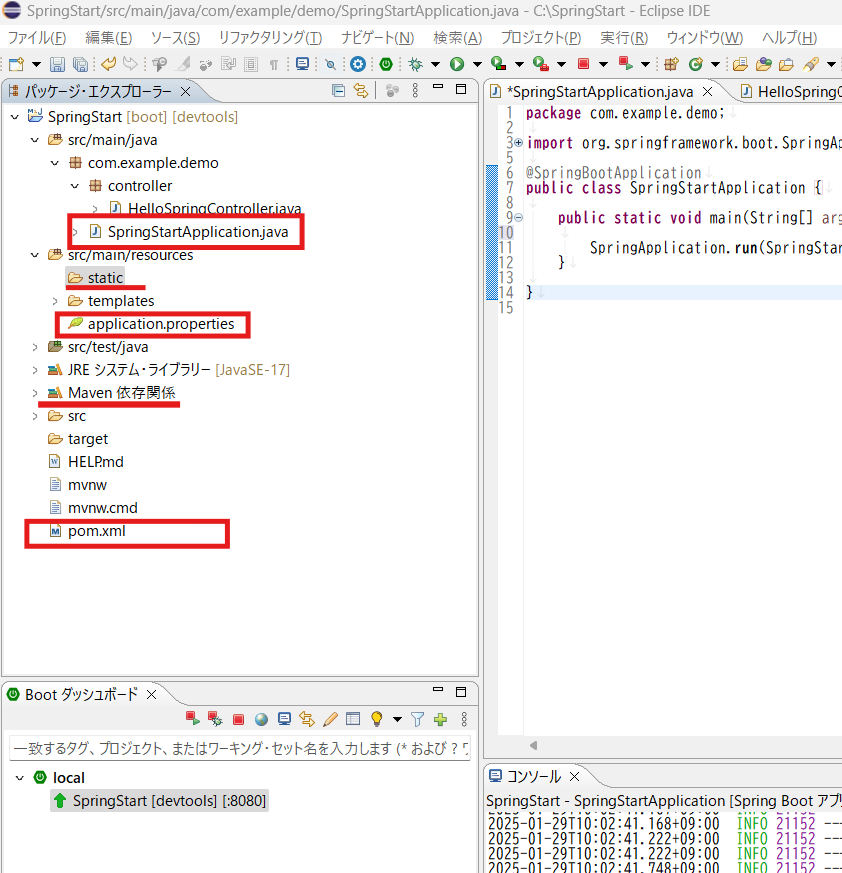Toggle Link with Editor in Package Explorer
Screen dimensions: 842x873
(361, 90)
